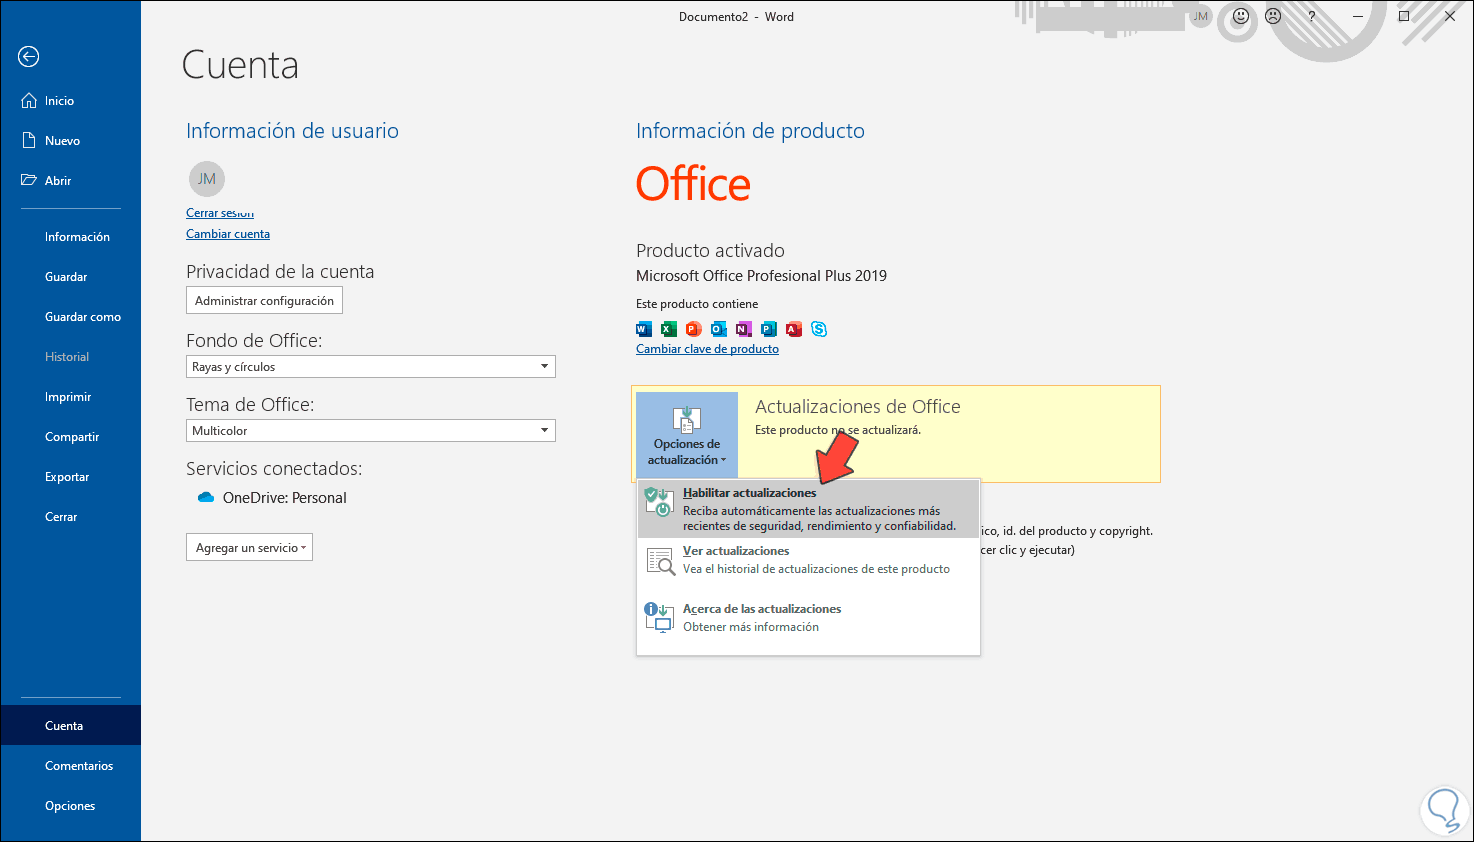This screenshot has height=842, width=1474.
Task: Go back using the backstage return arrow
Action: pyautogui.click(x=29, y=57)
